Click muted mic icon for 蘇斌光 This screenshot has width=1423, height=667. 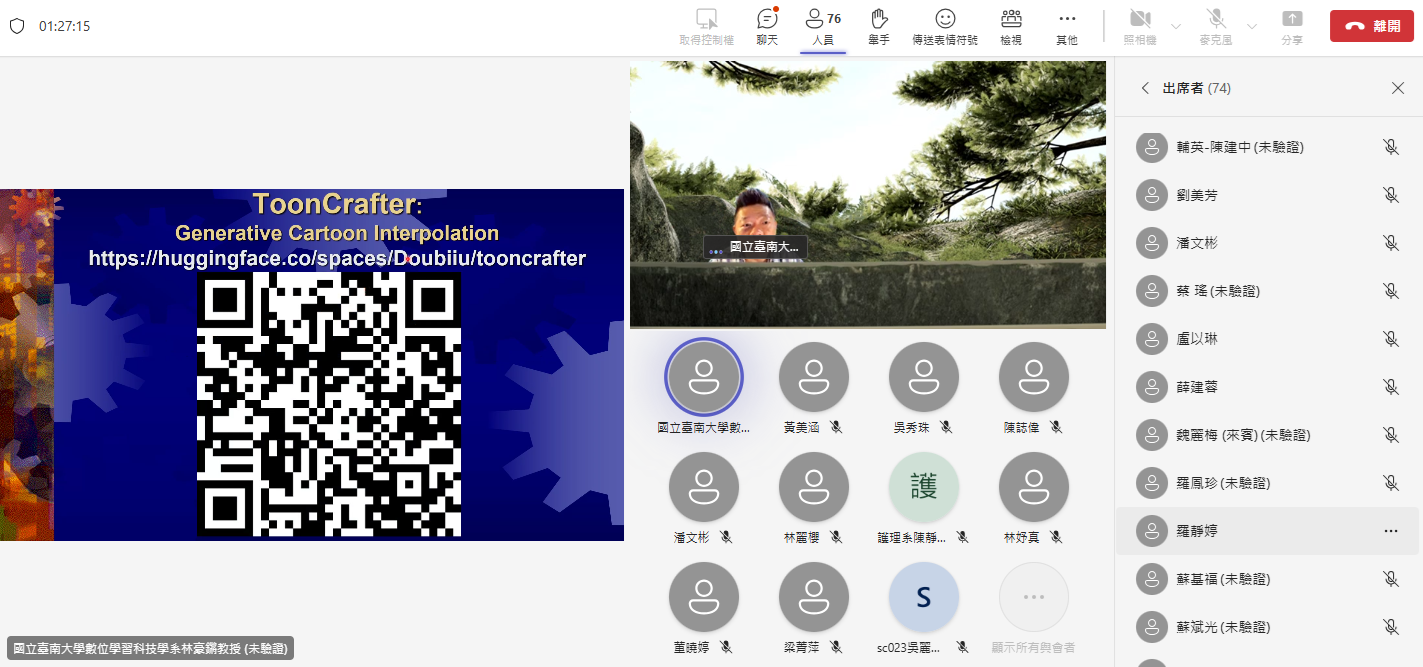click(1390, 627)
